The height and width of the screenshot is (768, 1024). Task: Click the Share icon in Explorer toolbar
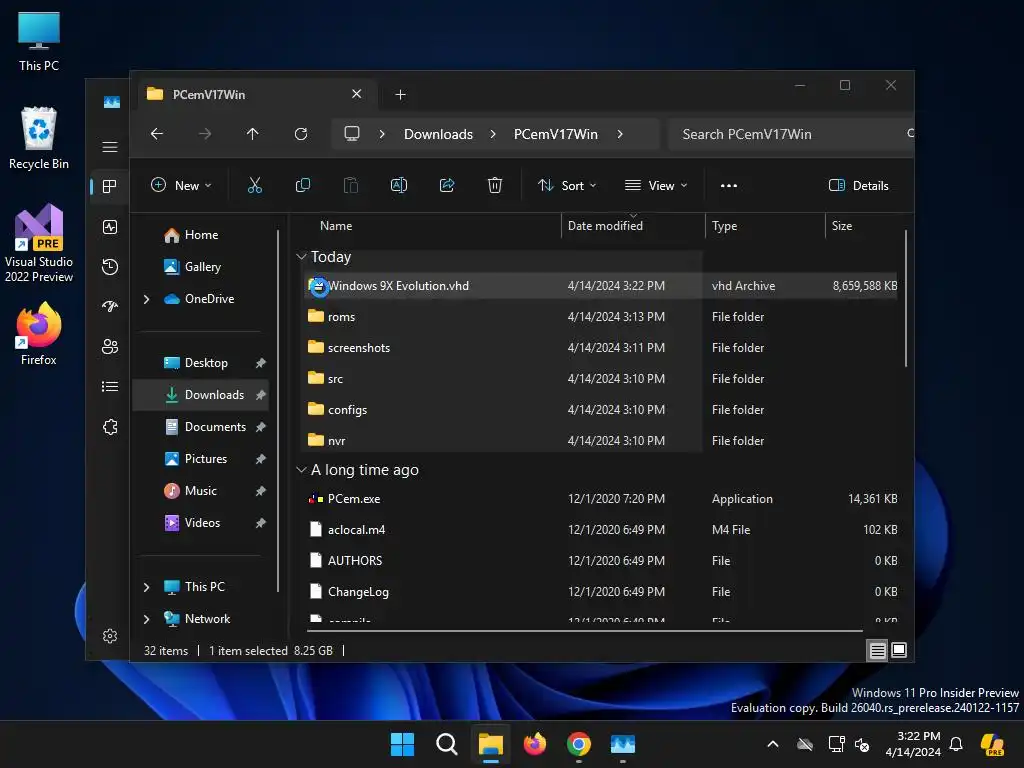[447, 185]
